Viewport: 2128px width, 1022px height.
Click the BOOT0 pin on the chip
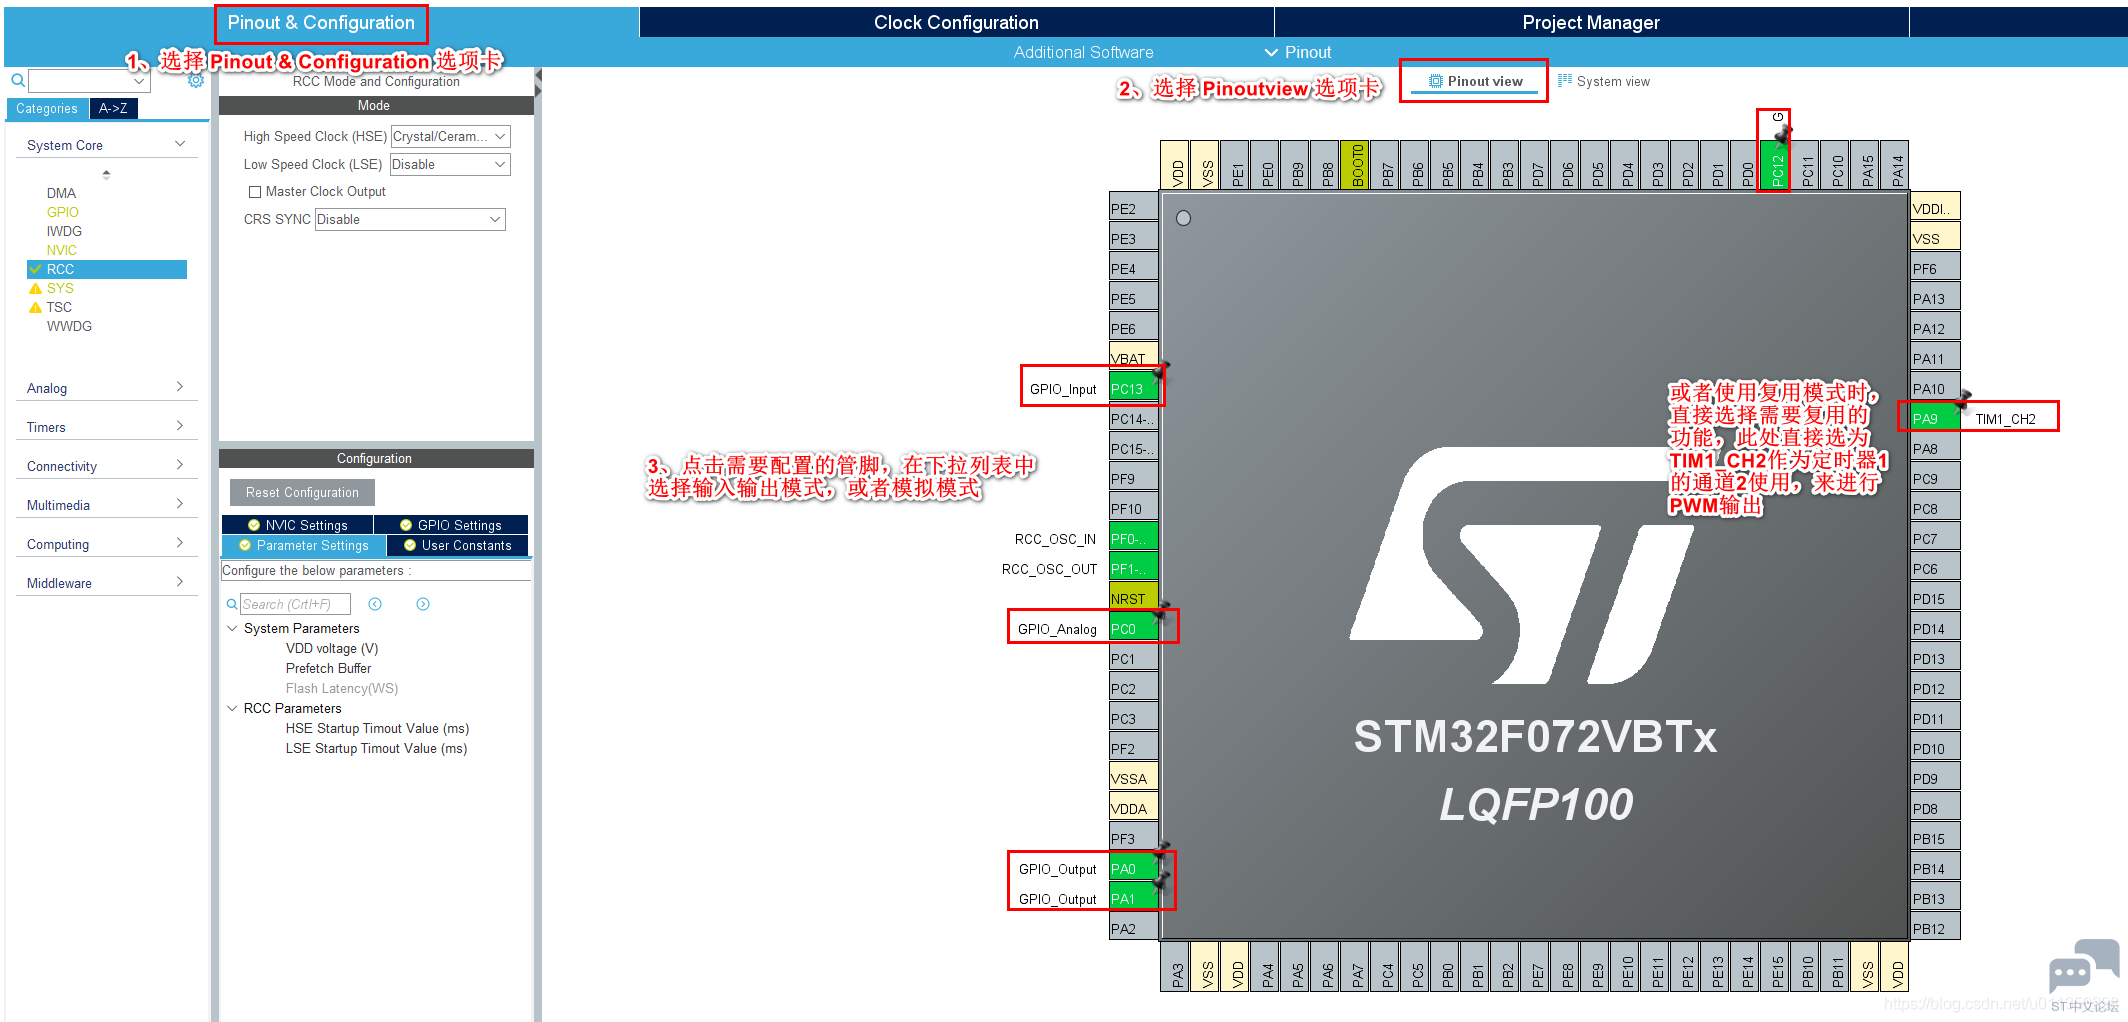coord(1357,165)
